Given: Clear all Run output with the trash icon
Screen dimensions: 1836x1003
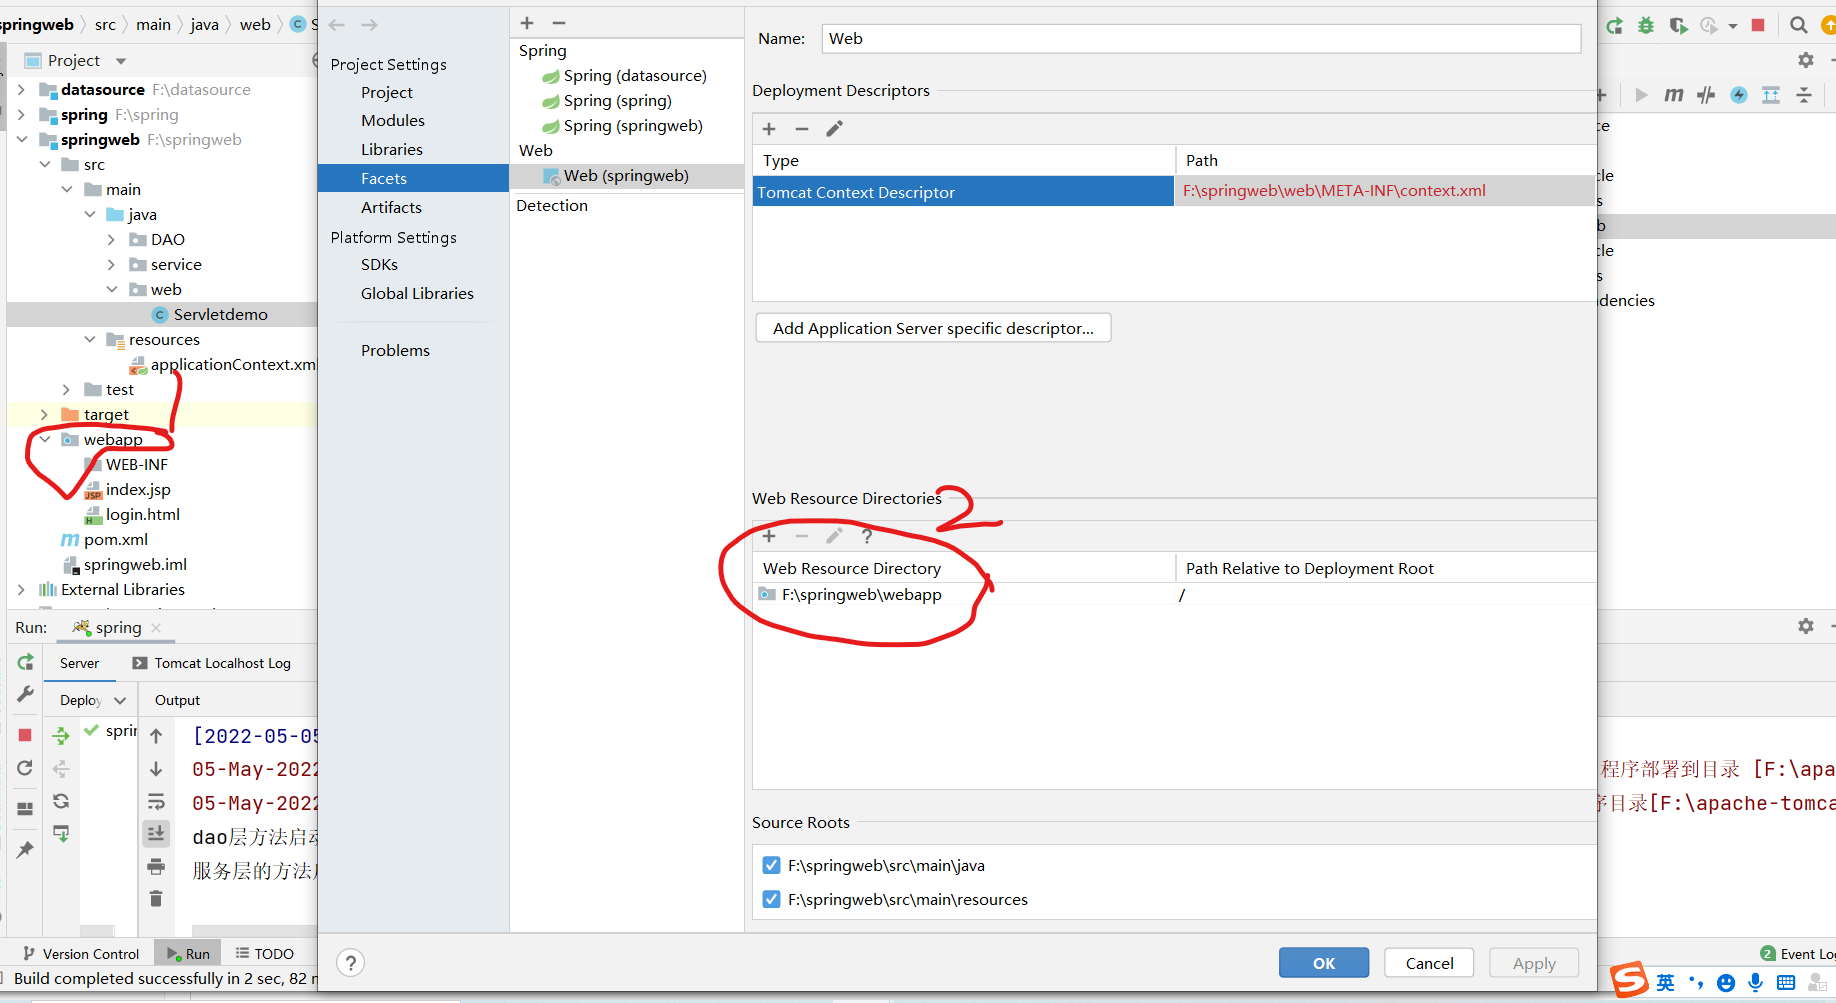Looking at the screenshot, I should [156, 899].
